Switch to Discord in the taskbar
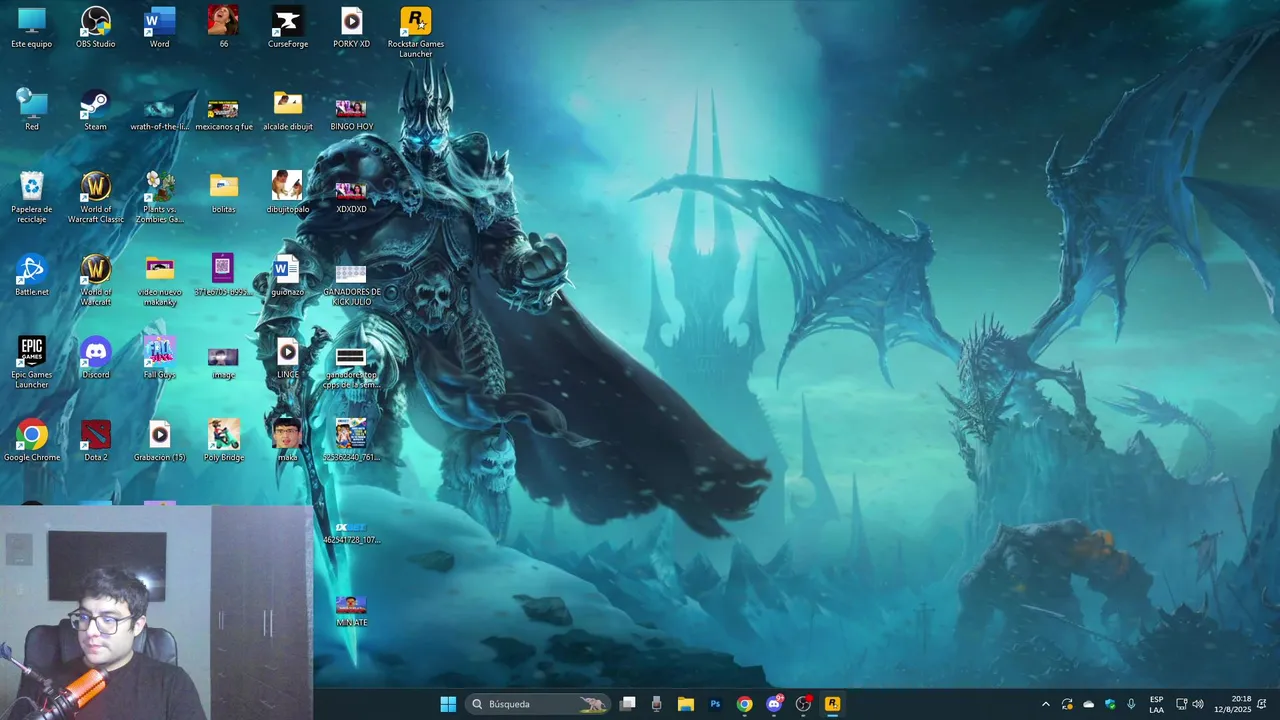The width and height of the screenshot is (1280, 720). click(x=774, y=704)
